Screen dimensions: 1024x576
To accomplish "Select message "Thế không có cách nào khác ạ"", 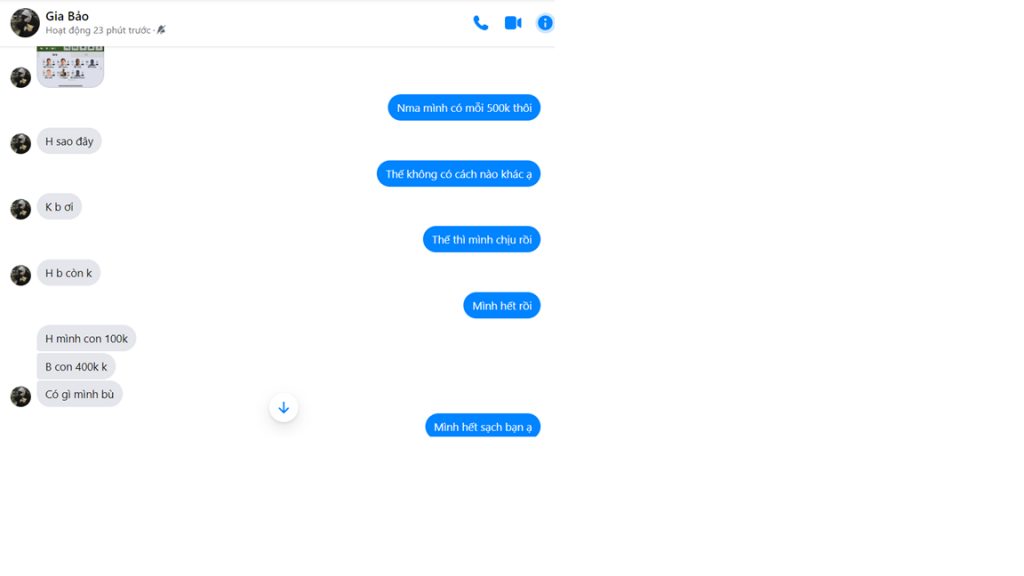I will click(458, 174).
